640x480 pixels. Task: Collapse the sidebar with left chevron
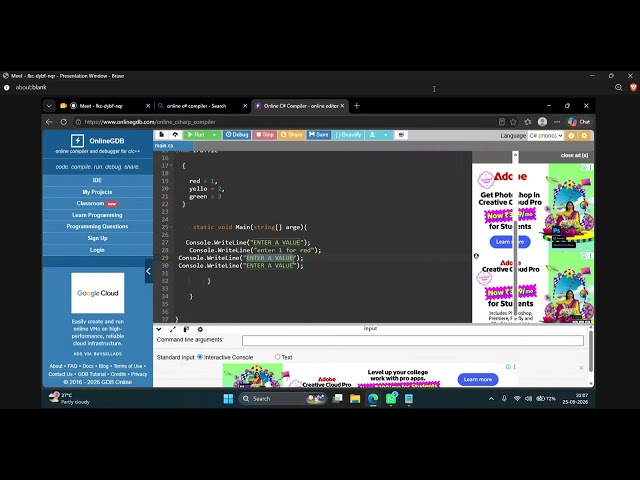pyautogui.click(x=149, y=271)
